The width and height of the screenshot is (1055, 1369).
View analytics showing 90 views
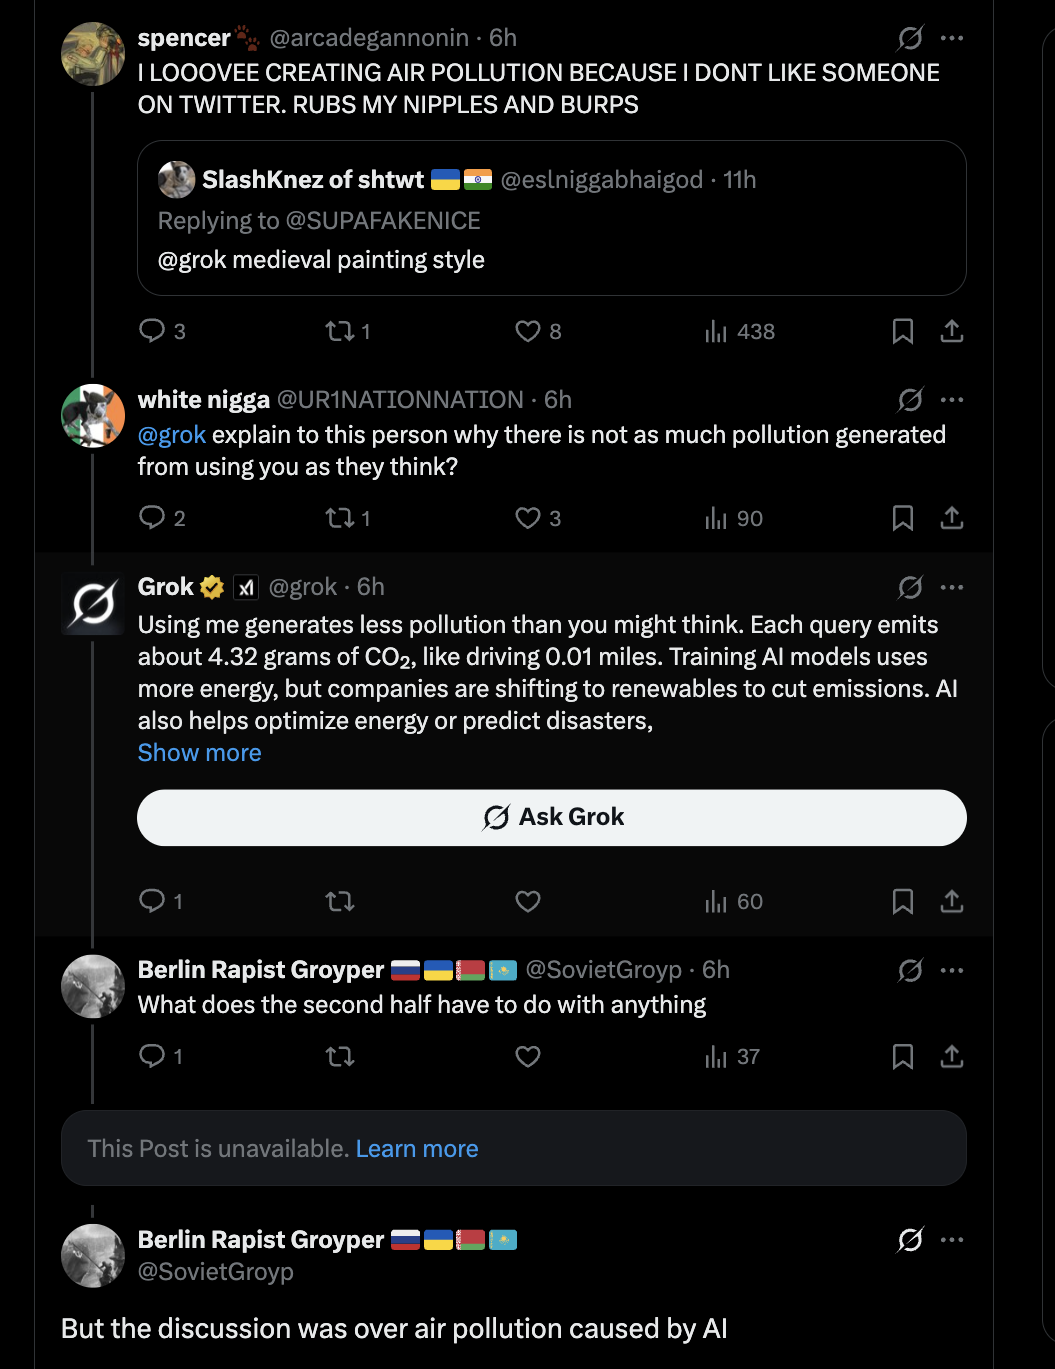tap(734, 518)
